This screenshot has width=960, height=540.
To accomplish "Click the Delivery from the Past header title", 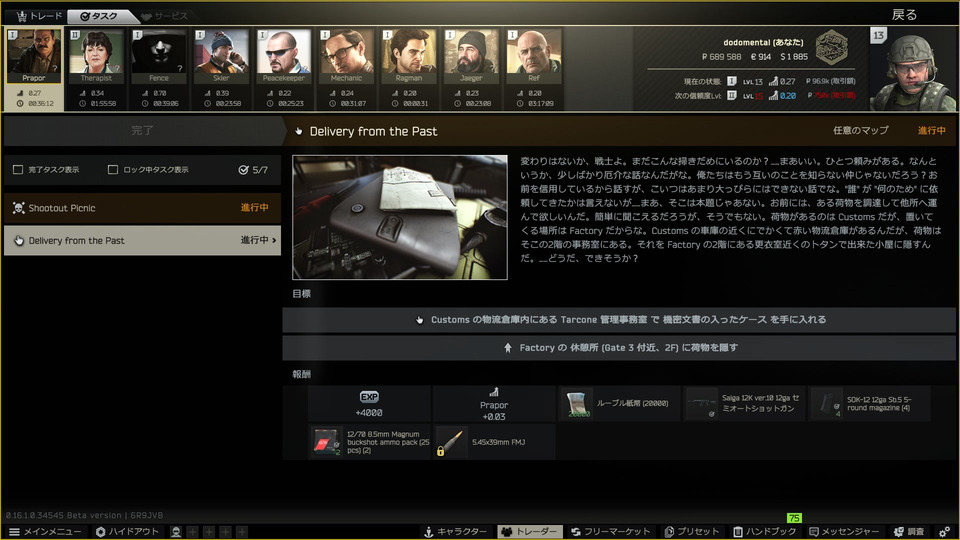I will (373, 132).
